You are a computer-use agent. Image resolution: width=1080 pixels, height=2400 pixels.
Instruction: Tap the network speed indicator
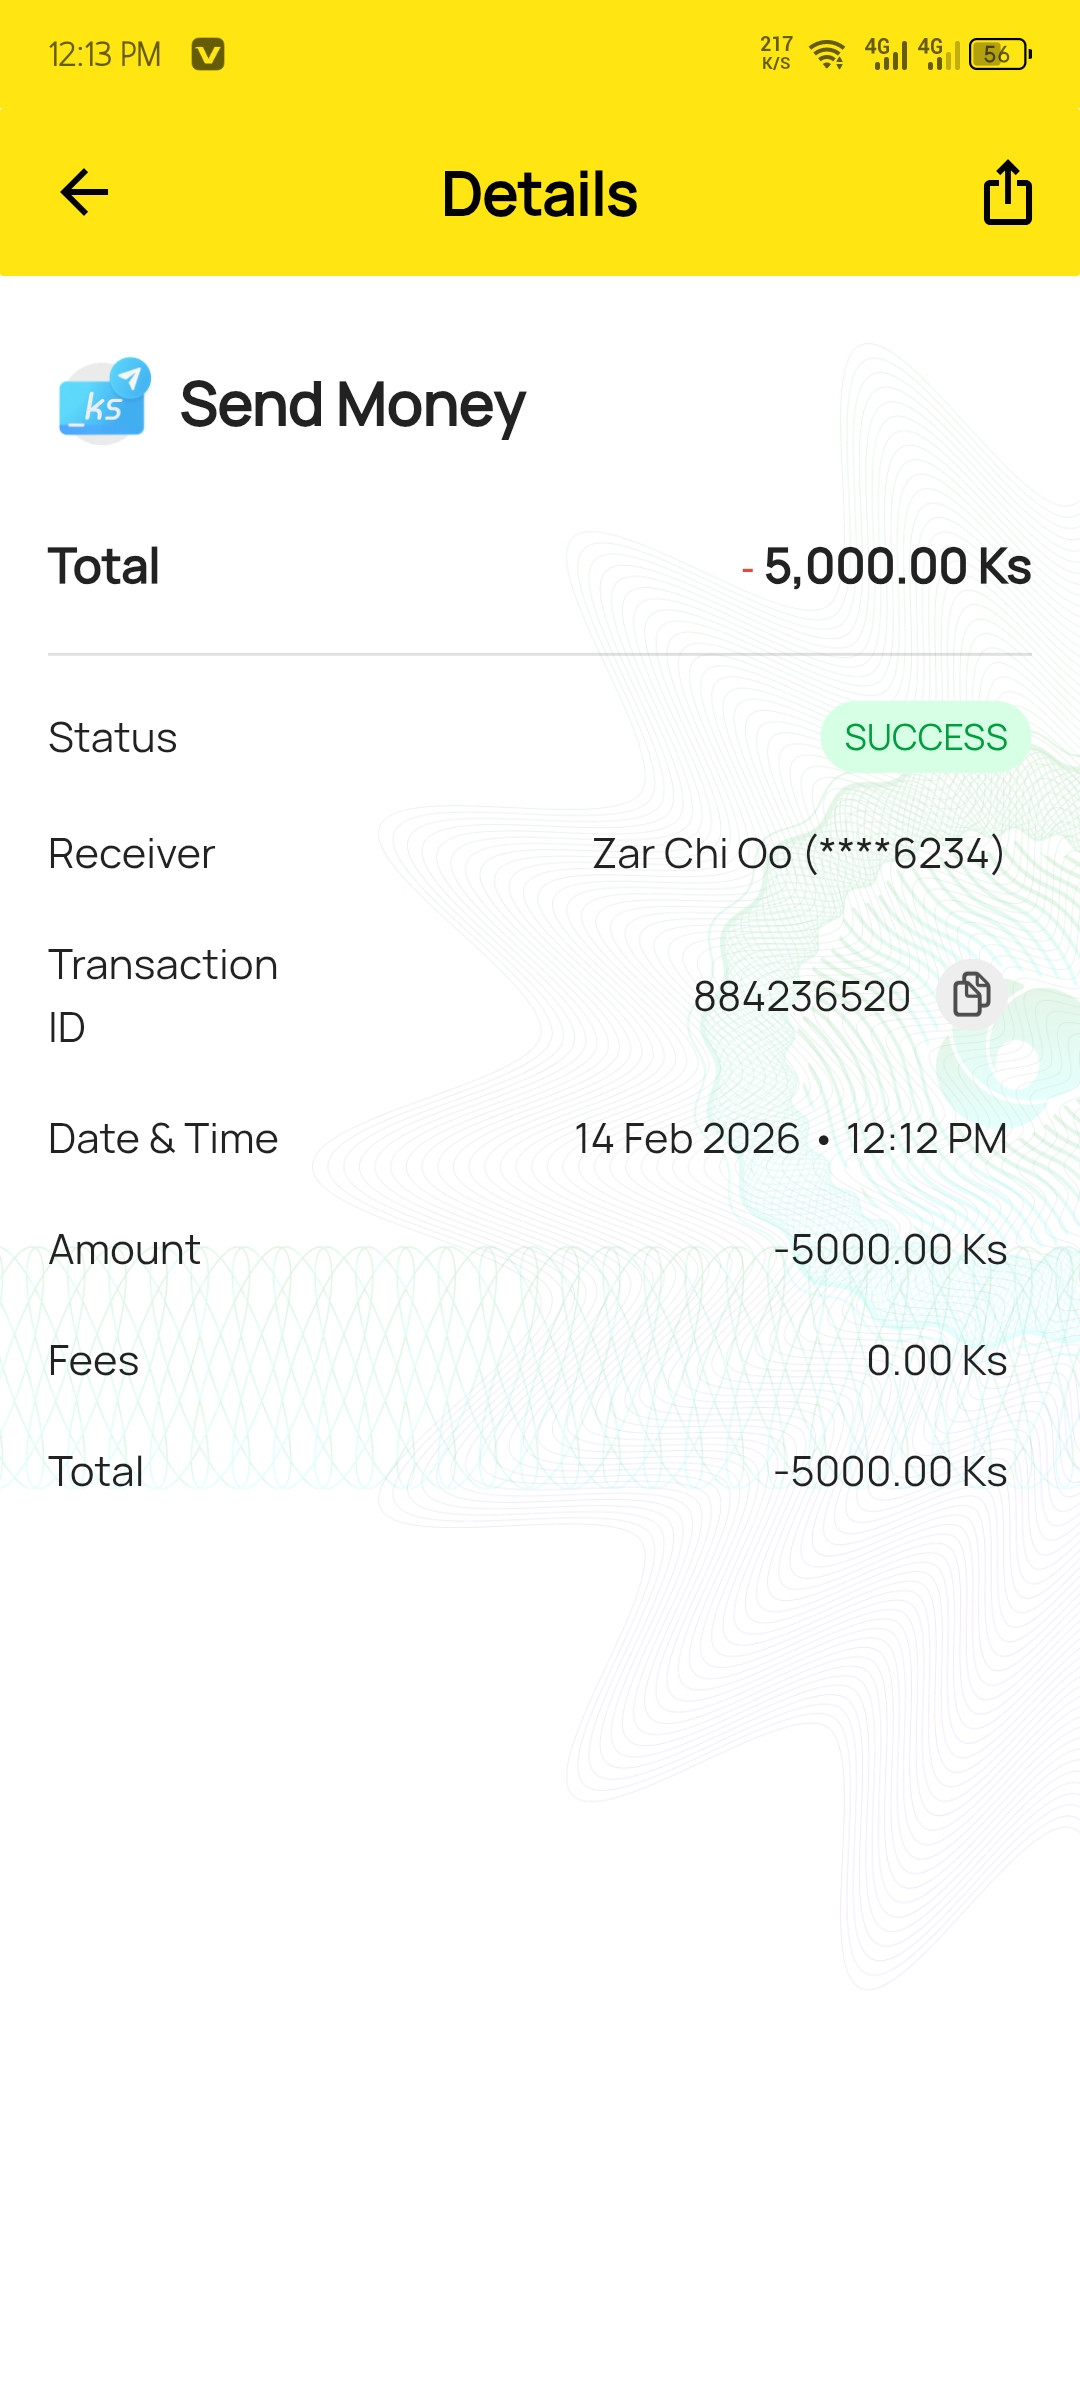(776, 54)
